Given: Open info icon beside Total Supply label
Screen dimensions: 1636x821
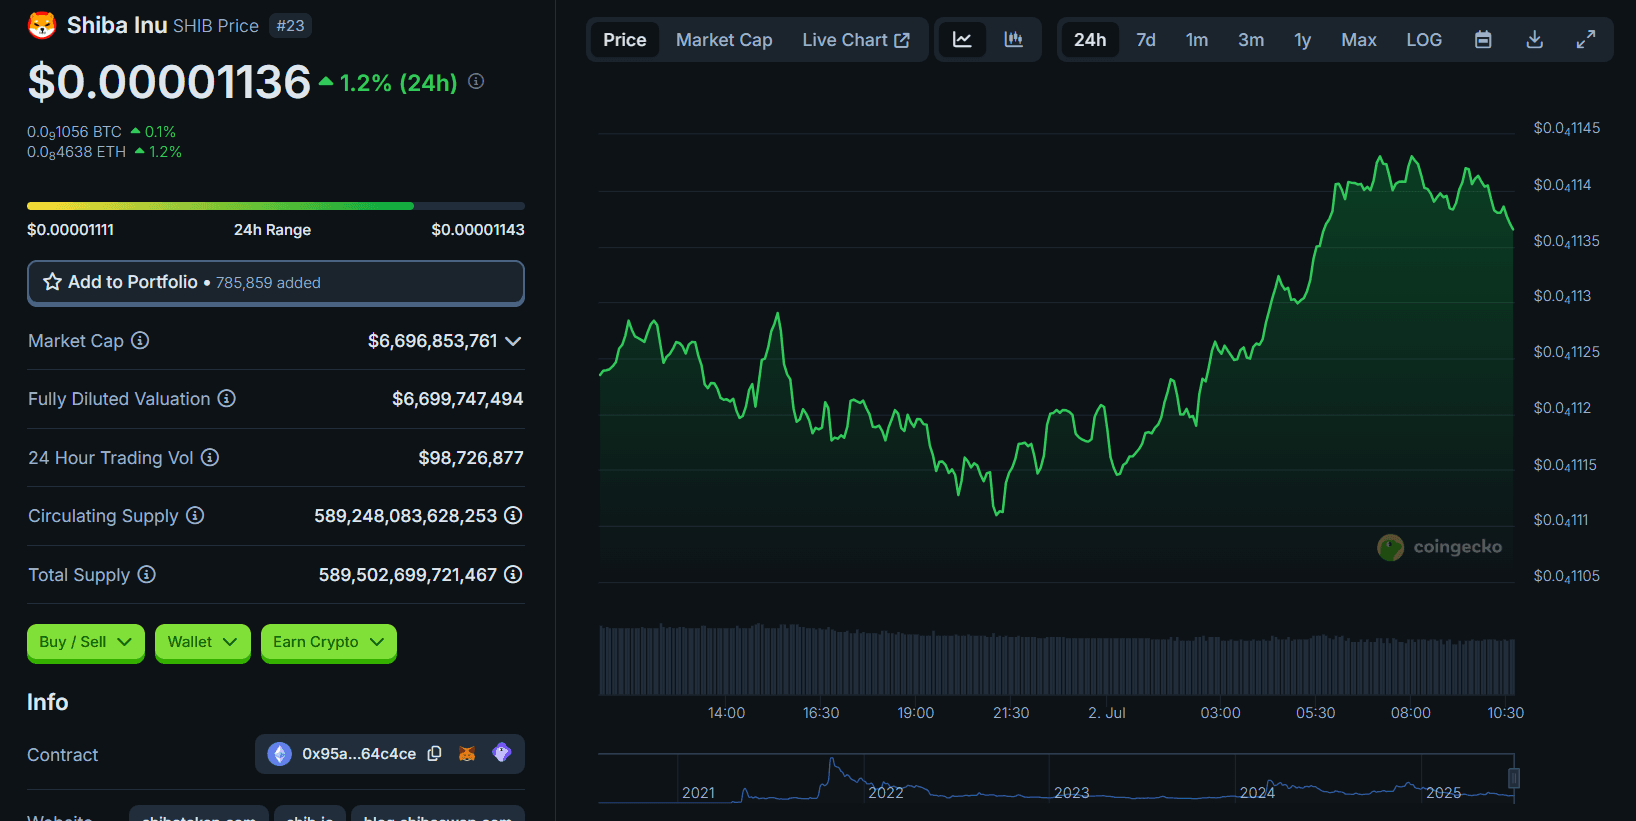Looking at the screenshot, I should point(147,574).
